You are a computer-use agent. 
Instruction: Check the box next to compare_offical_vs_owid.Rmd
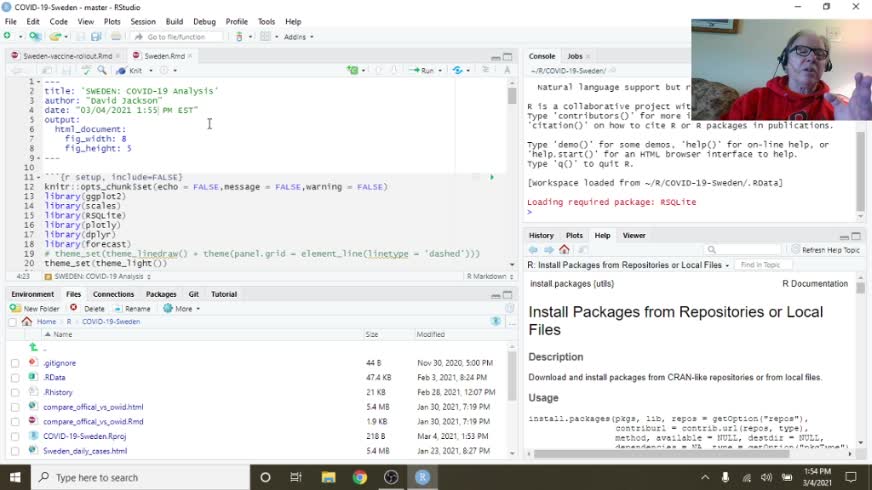point(15,422)
